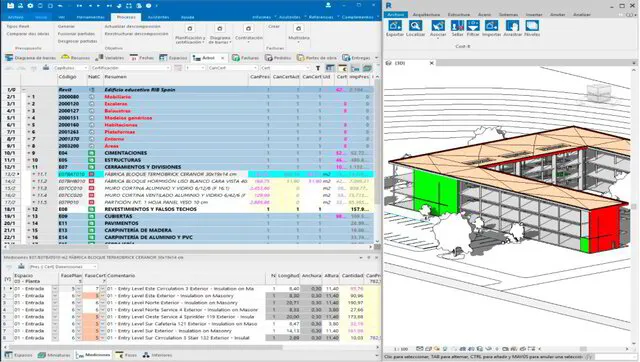Switch to the Fases bottom tab

click(x=127, y=355)
